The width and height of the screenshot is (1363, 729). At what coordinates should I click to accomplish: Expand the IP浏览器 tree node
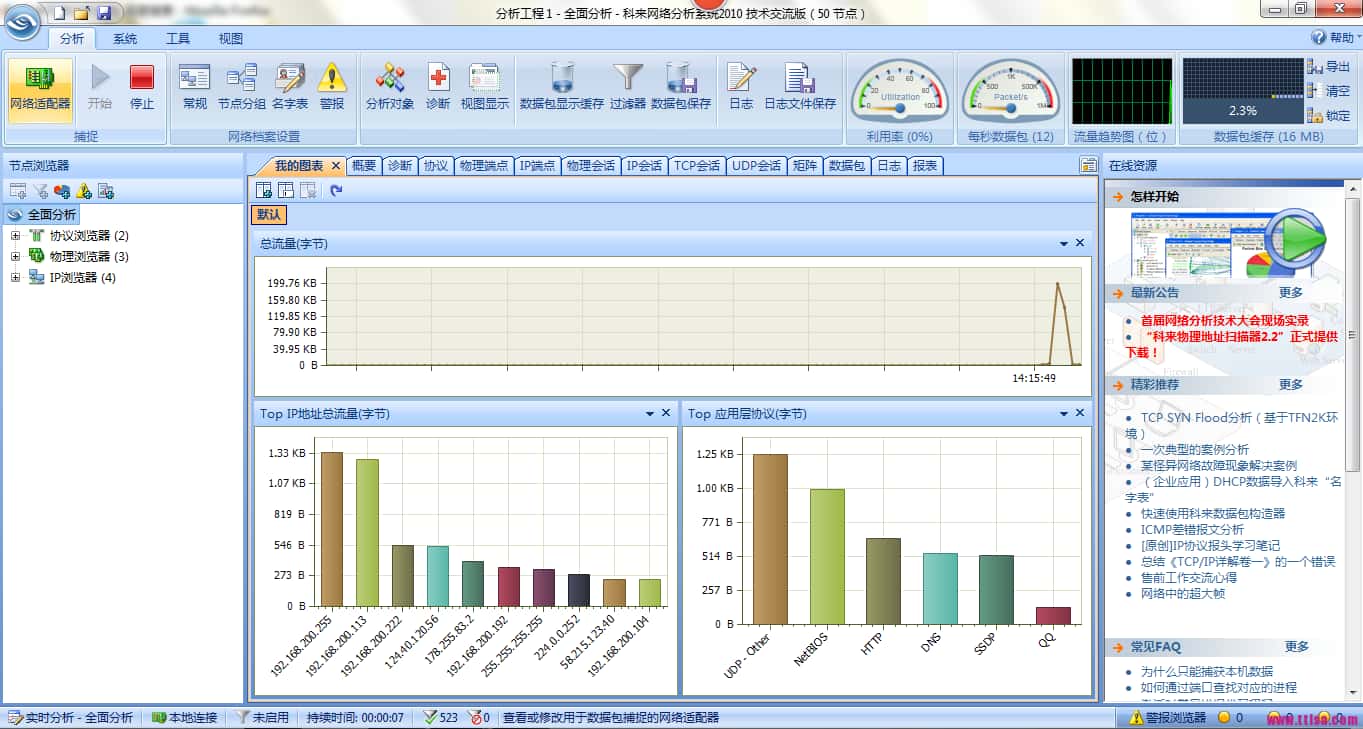point(16,278)
